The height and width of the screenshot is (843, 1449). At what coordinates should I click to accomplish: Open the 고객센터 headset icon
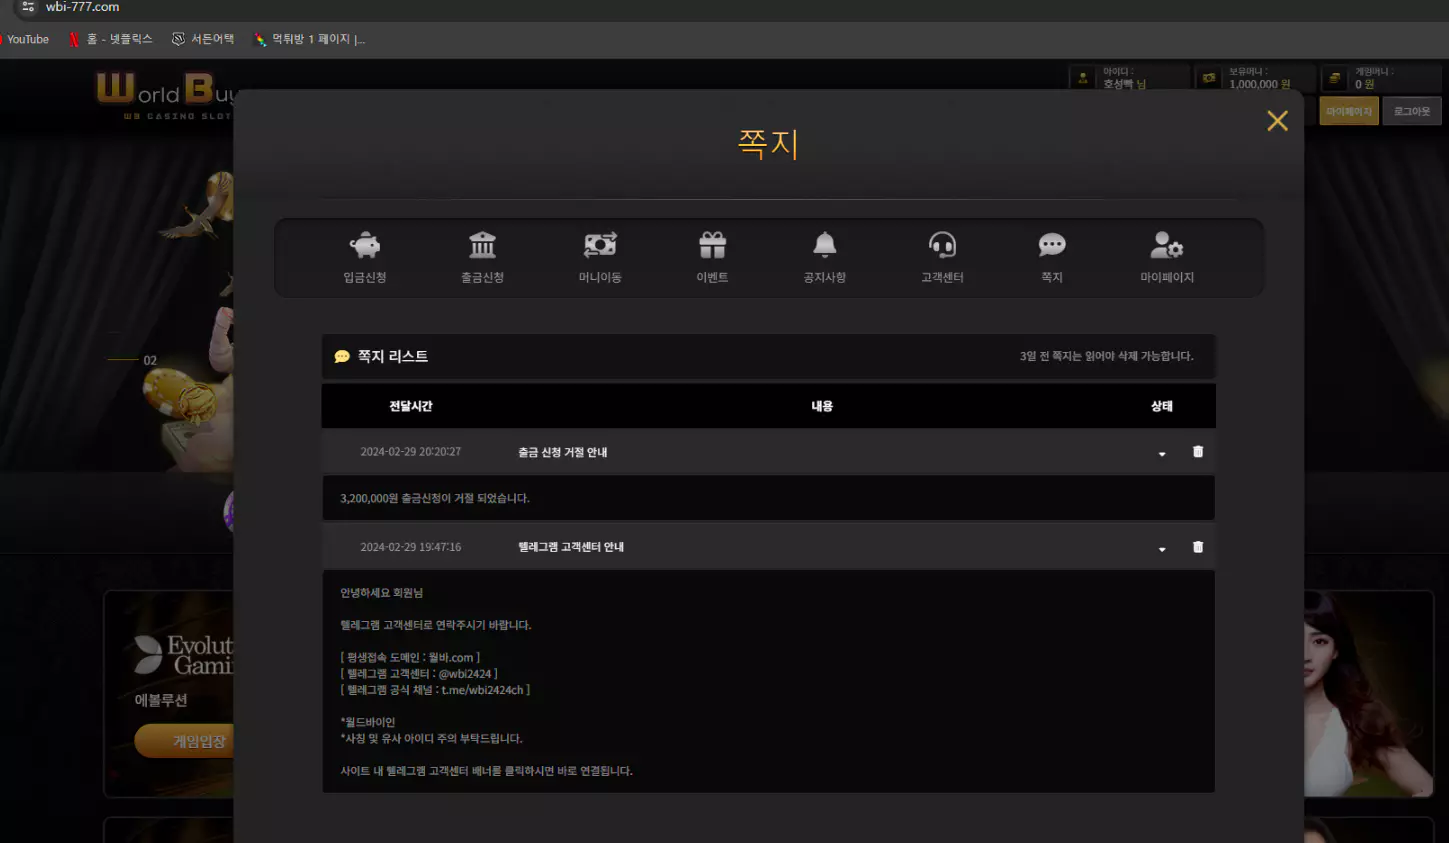[x=942, y=245]
